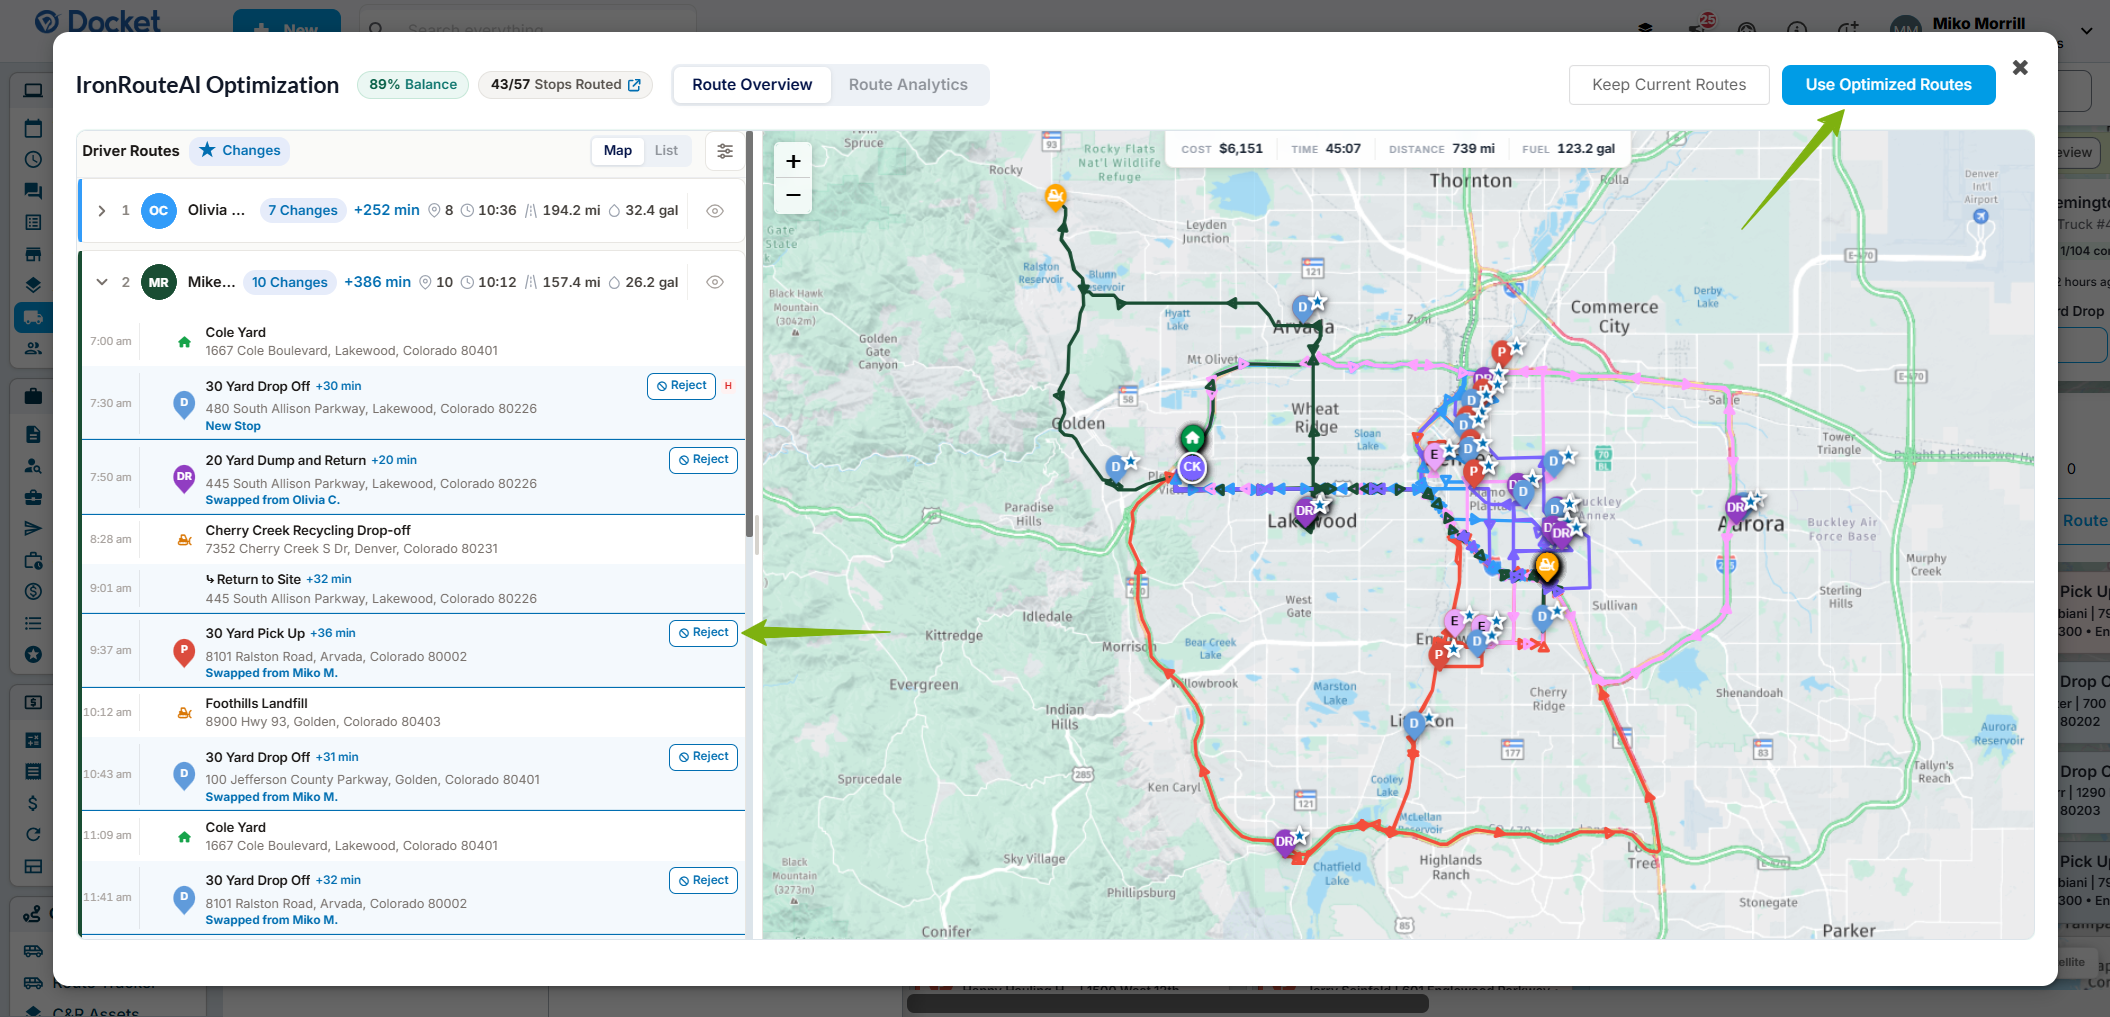This screenshot has height=1017, width=2110.
Task: Toggle visibility of Mike's route
Action: point(715,282)
